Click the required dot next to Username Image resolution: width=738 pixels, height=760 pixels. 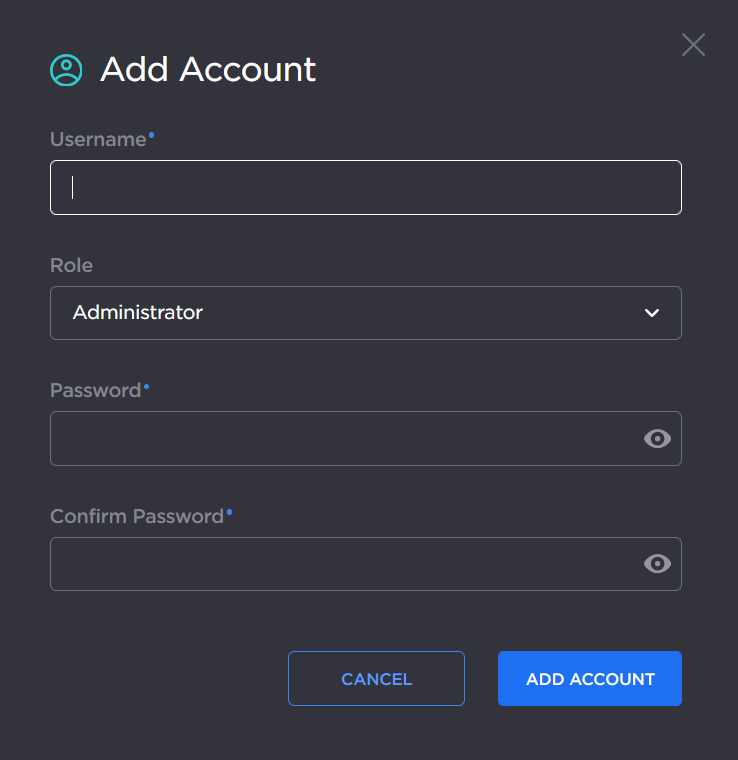tap(151, 134)
